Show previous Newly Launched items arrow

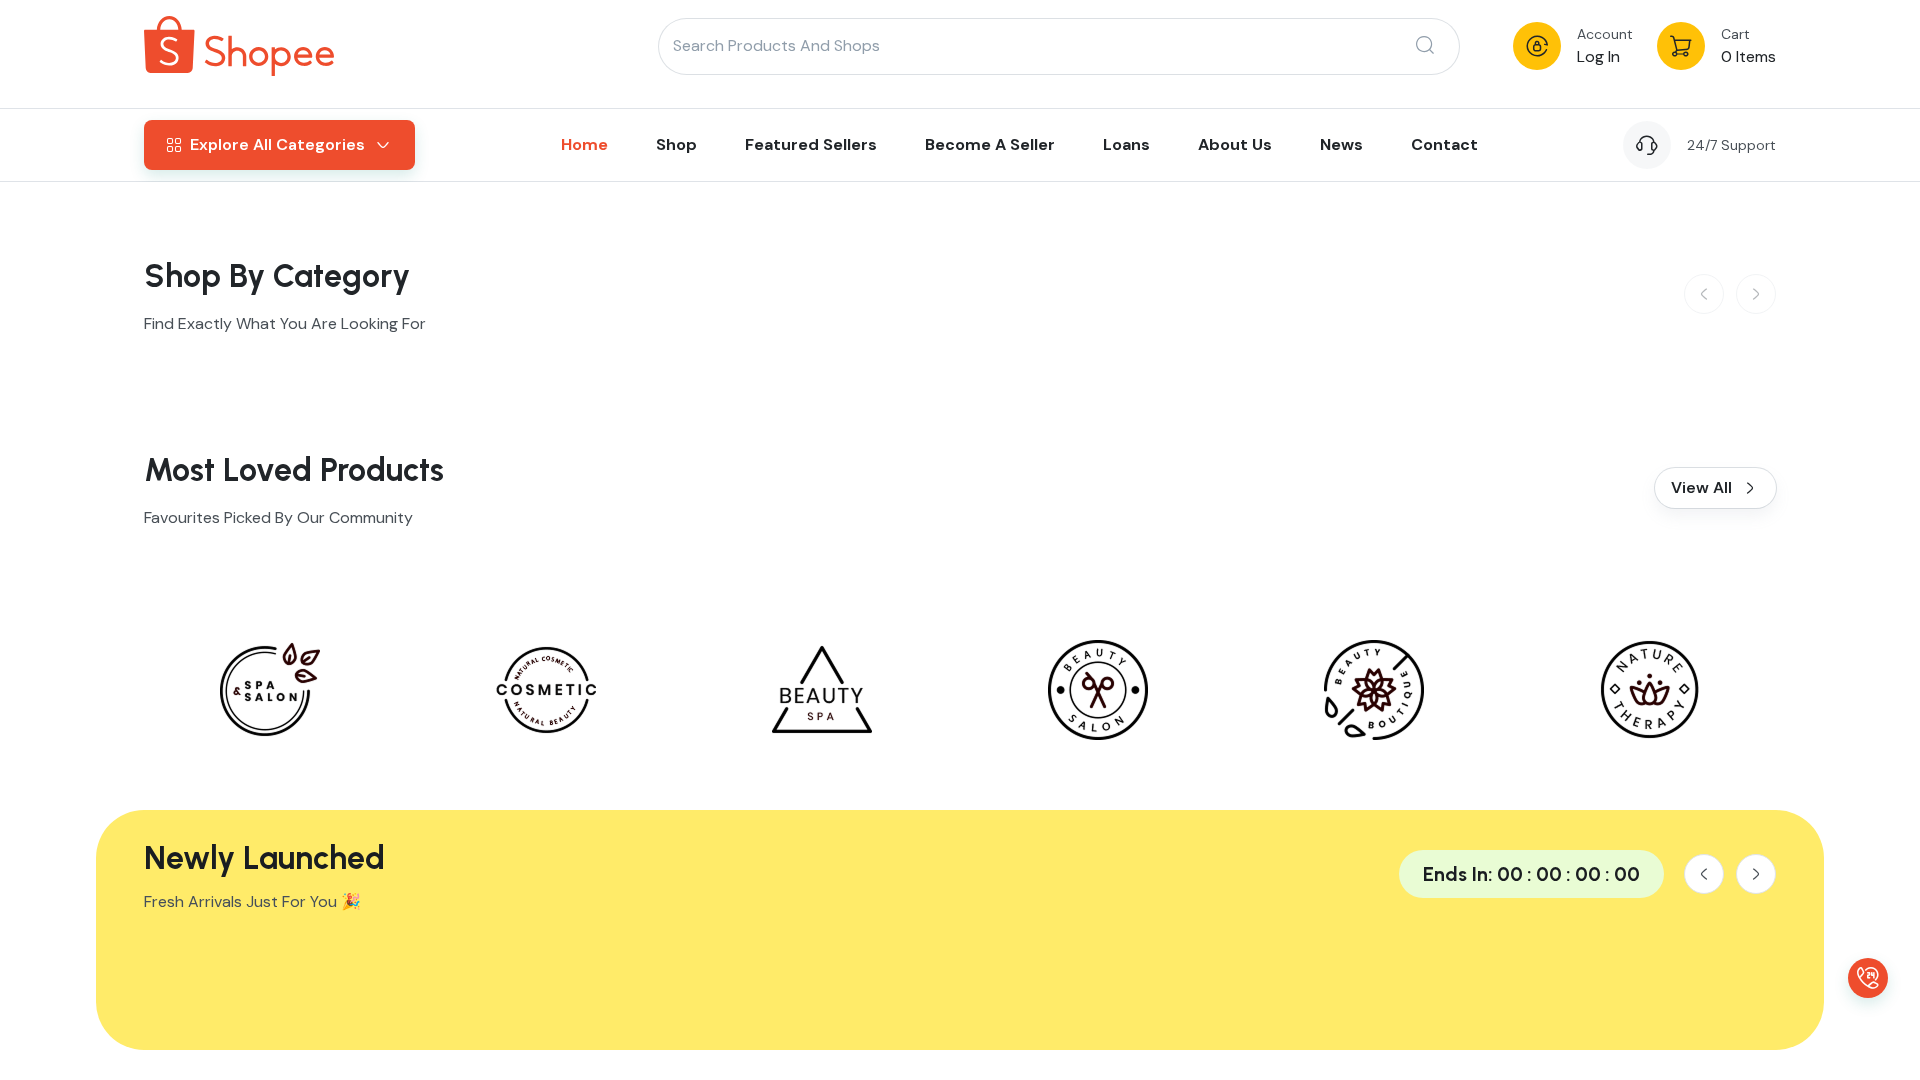pos(1704,874)
